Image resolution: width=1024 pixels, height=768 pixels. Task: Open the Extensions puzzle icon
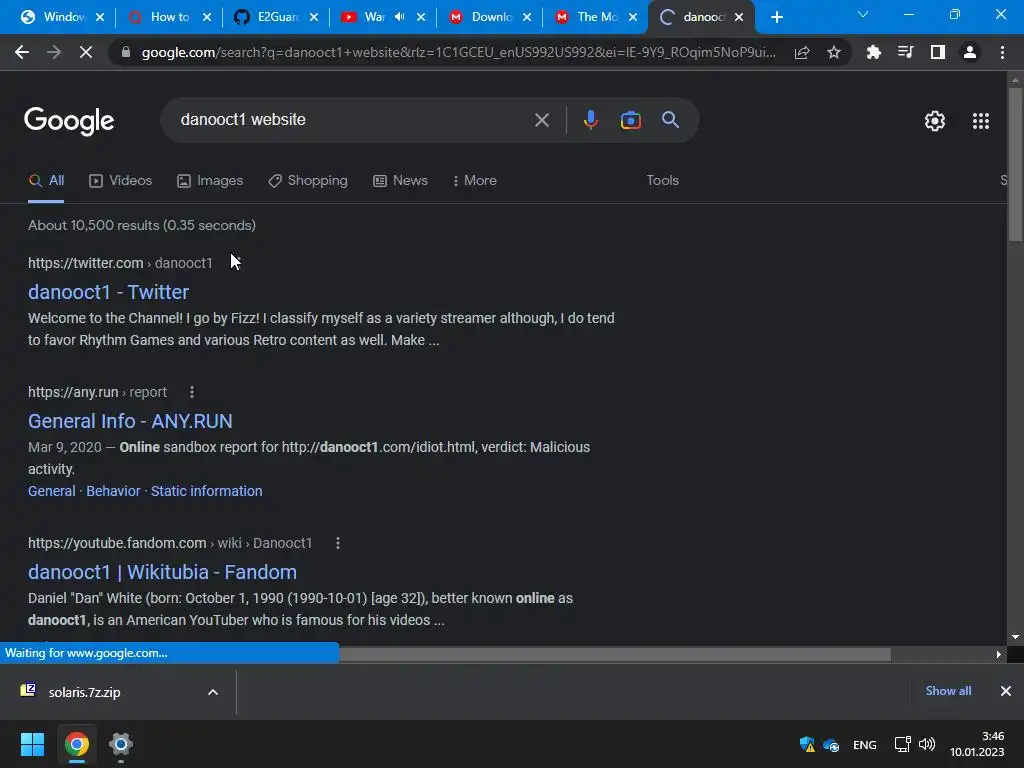tap(873, 52)
